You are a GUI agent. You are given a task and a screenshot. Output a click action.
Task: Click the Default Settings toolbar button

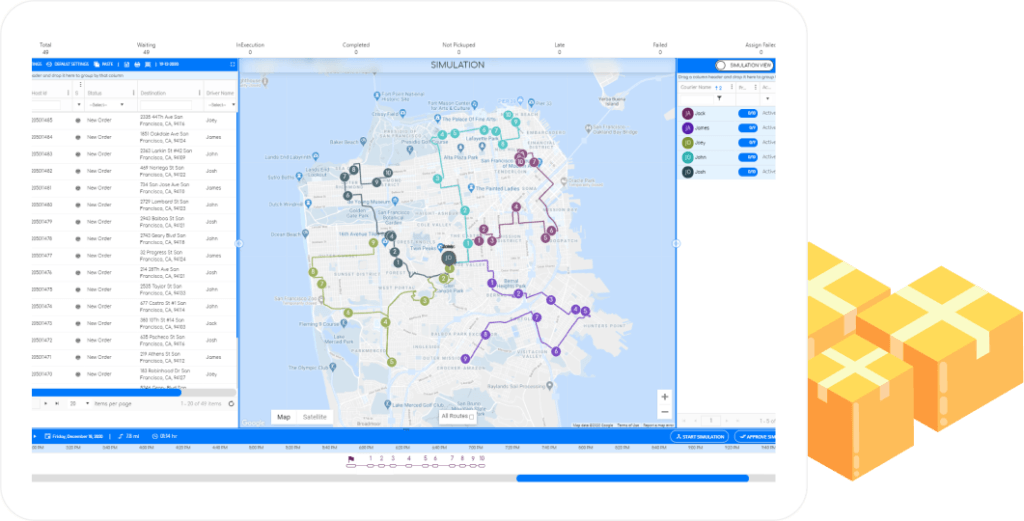point(67,64)
